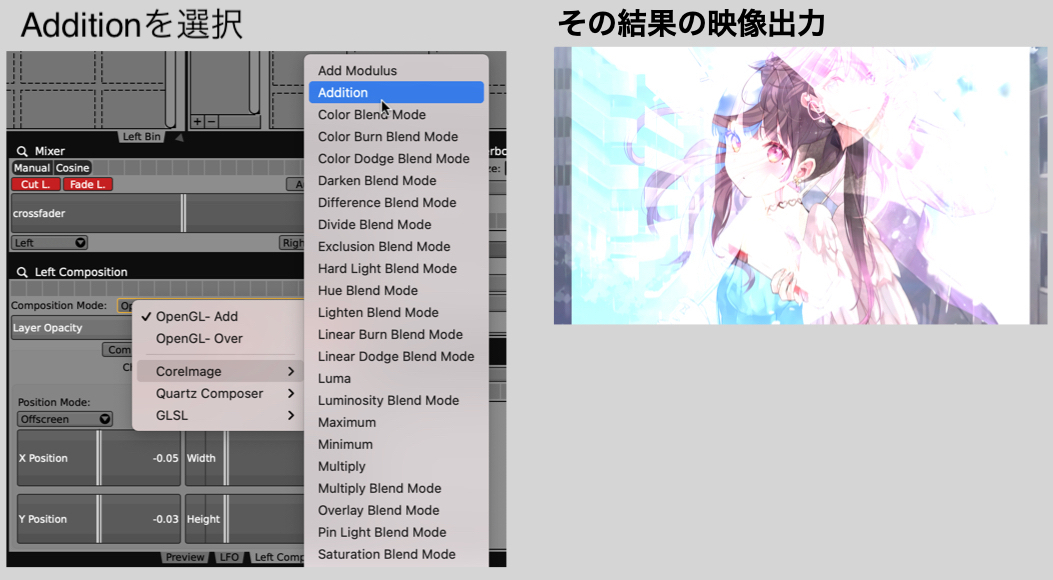The height and width of the screenshot is (580, 1053).
Task: Open the Left channel dropdown
Action: (x=49, y=243)
